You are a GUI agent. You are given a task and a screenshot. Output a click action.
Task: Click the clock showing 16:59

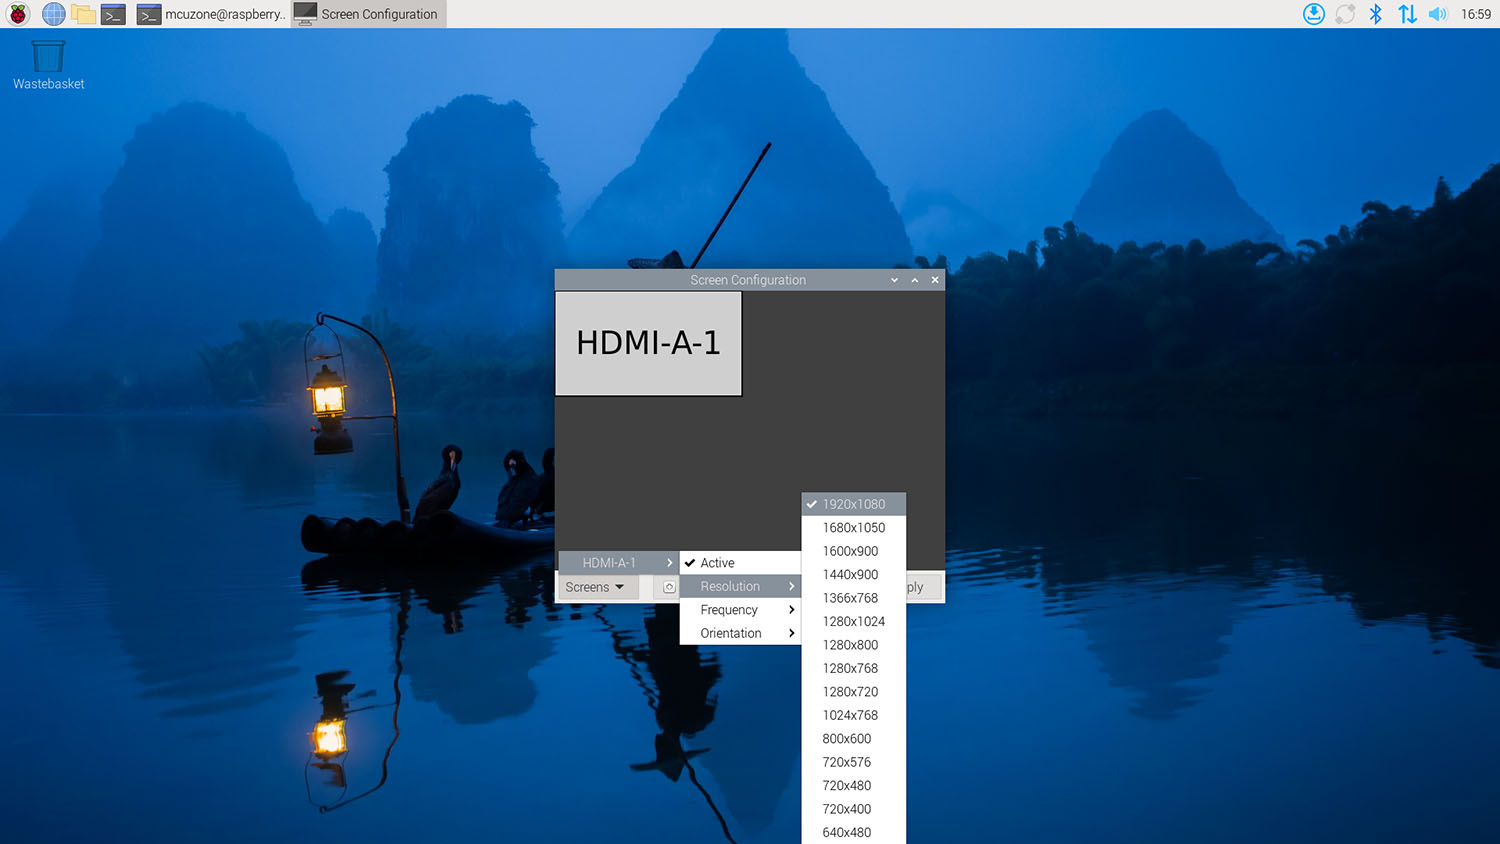pyautogui.click(x=1476, y=14)
